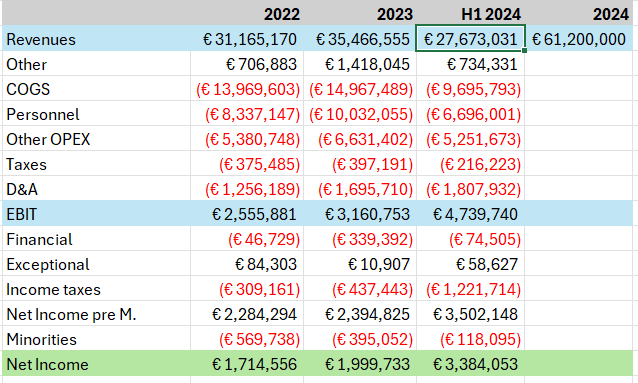Select the active cell € 27,673,031
The height and width of the screenshot is (383, 638).
[470, 38]
